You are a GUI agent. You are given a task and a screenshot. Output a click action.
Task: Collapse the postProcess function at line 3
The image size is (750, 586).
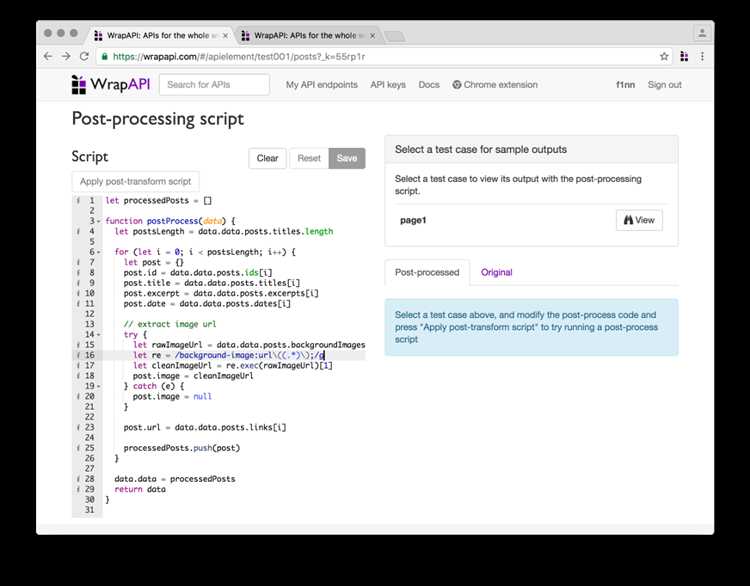(98, 221)
